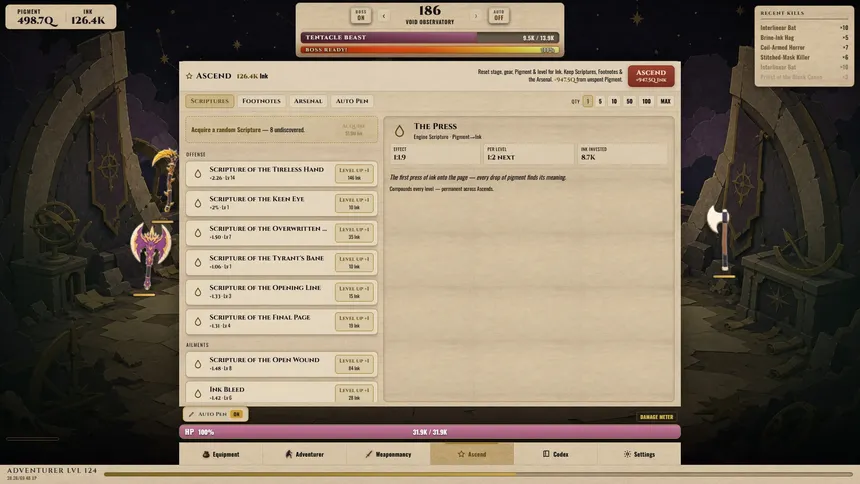
Task: Open the Damage Meter
Action: tap(657, 417)
